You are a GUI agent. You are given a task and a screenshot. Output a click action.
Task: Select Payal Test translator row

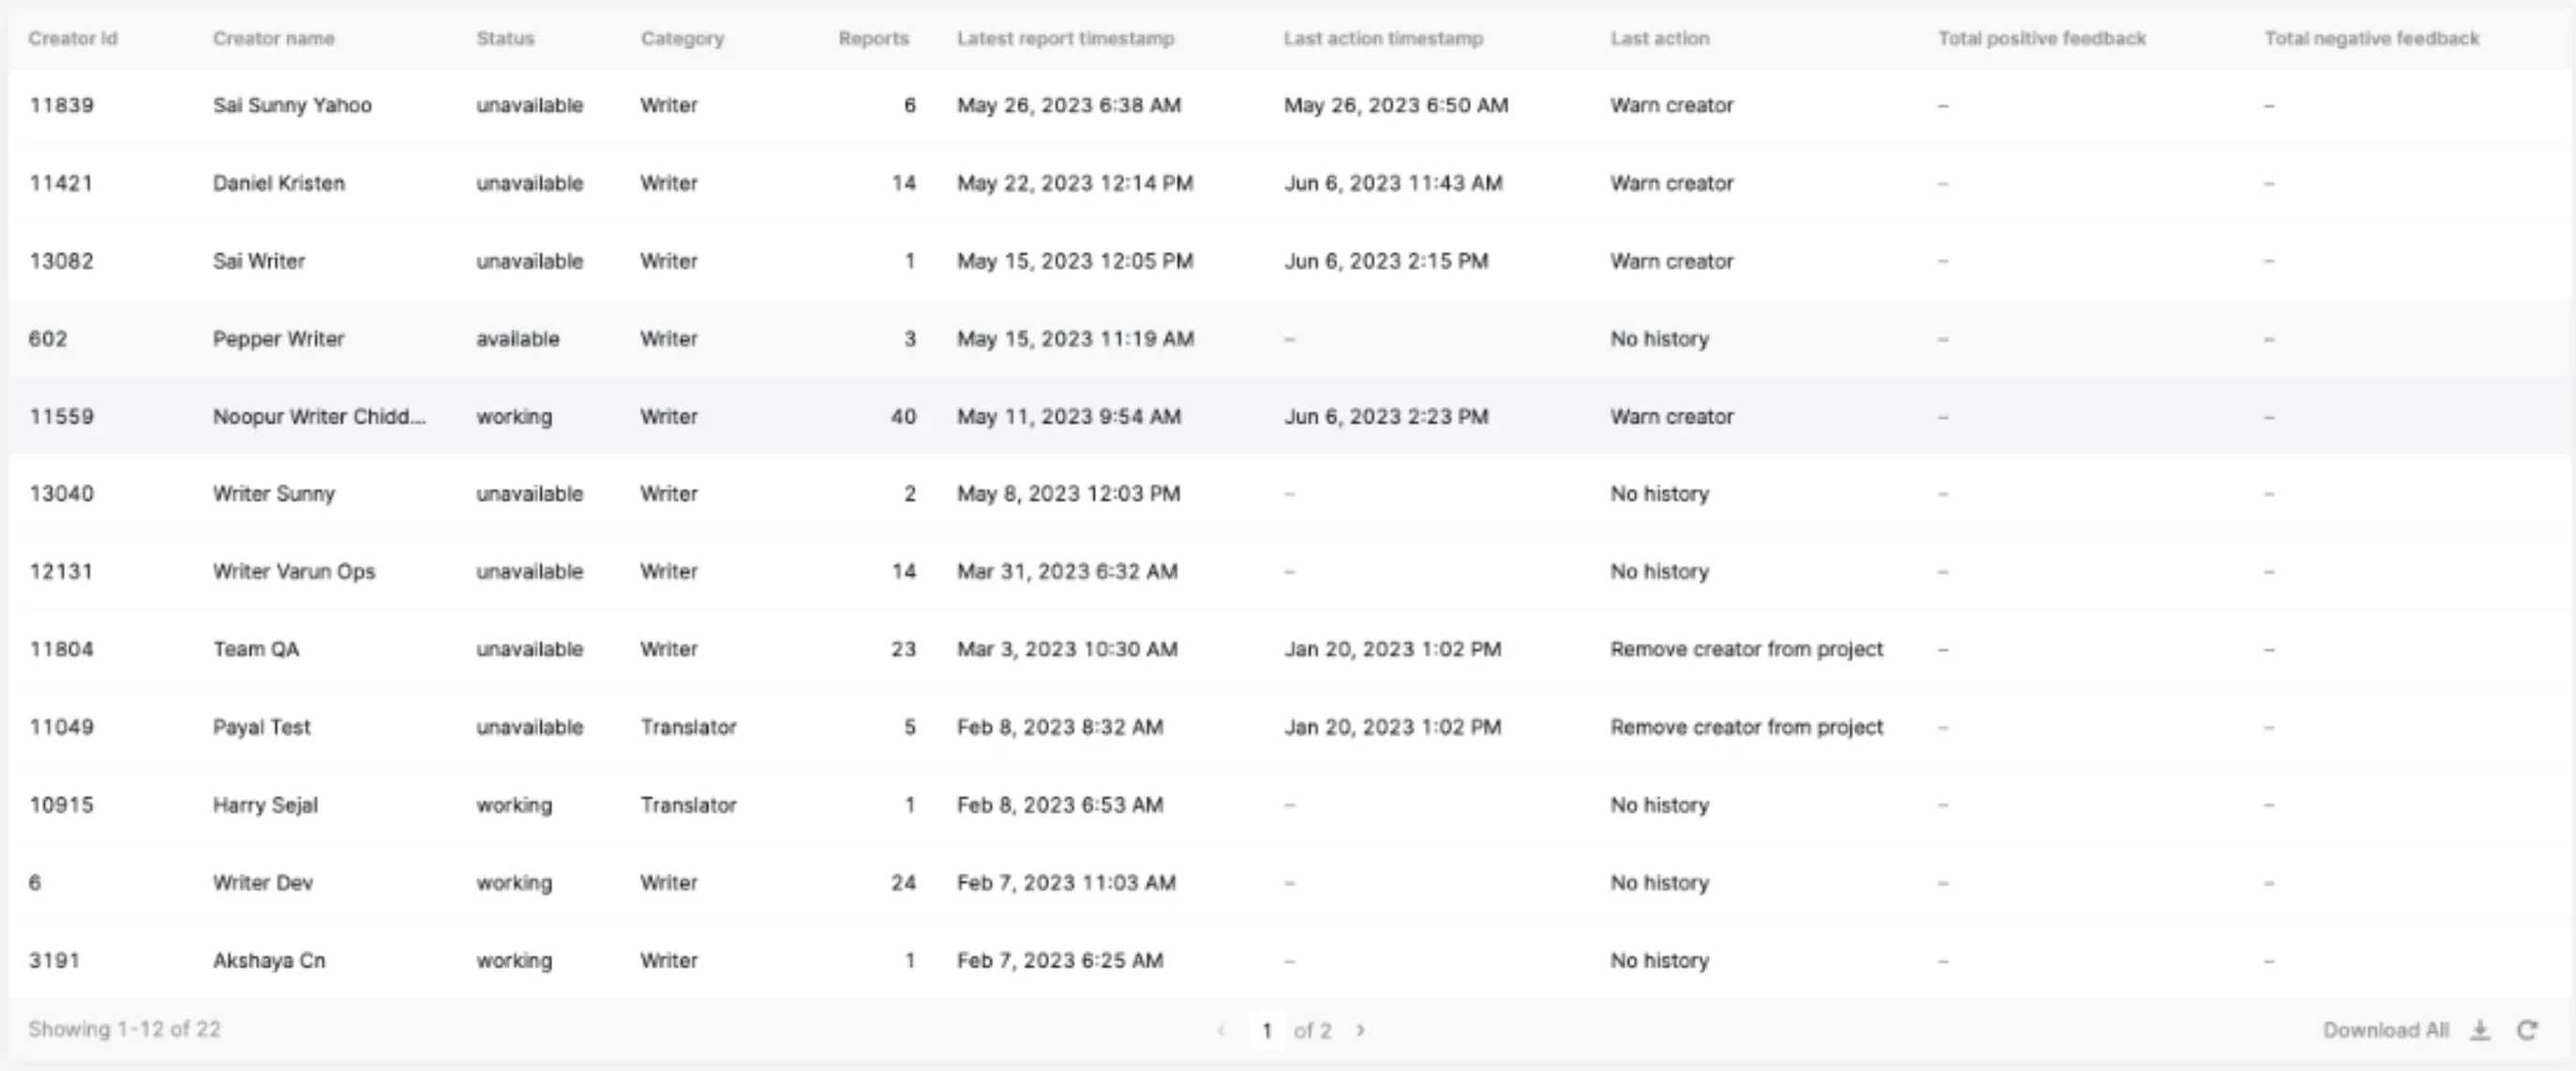pos(1288,727)
